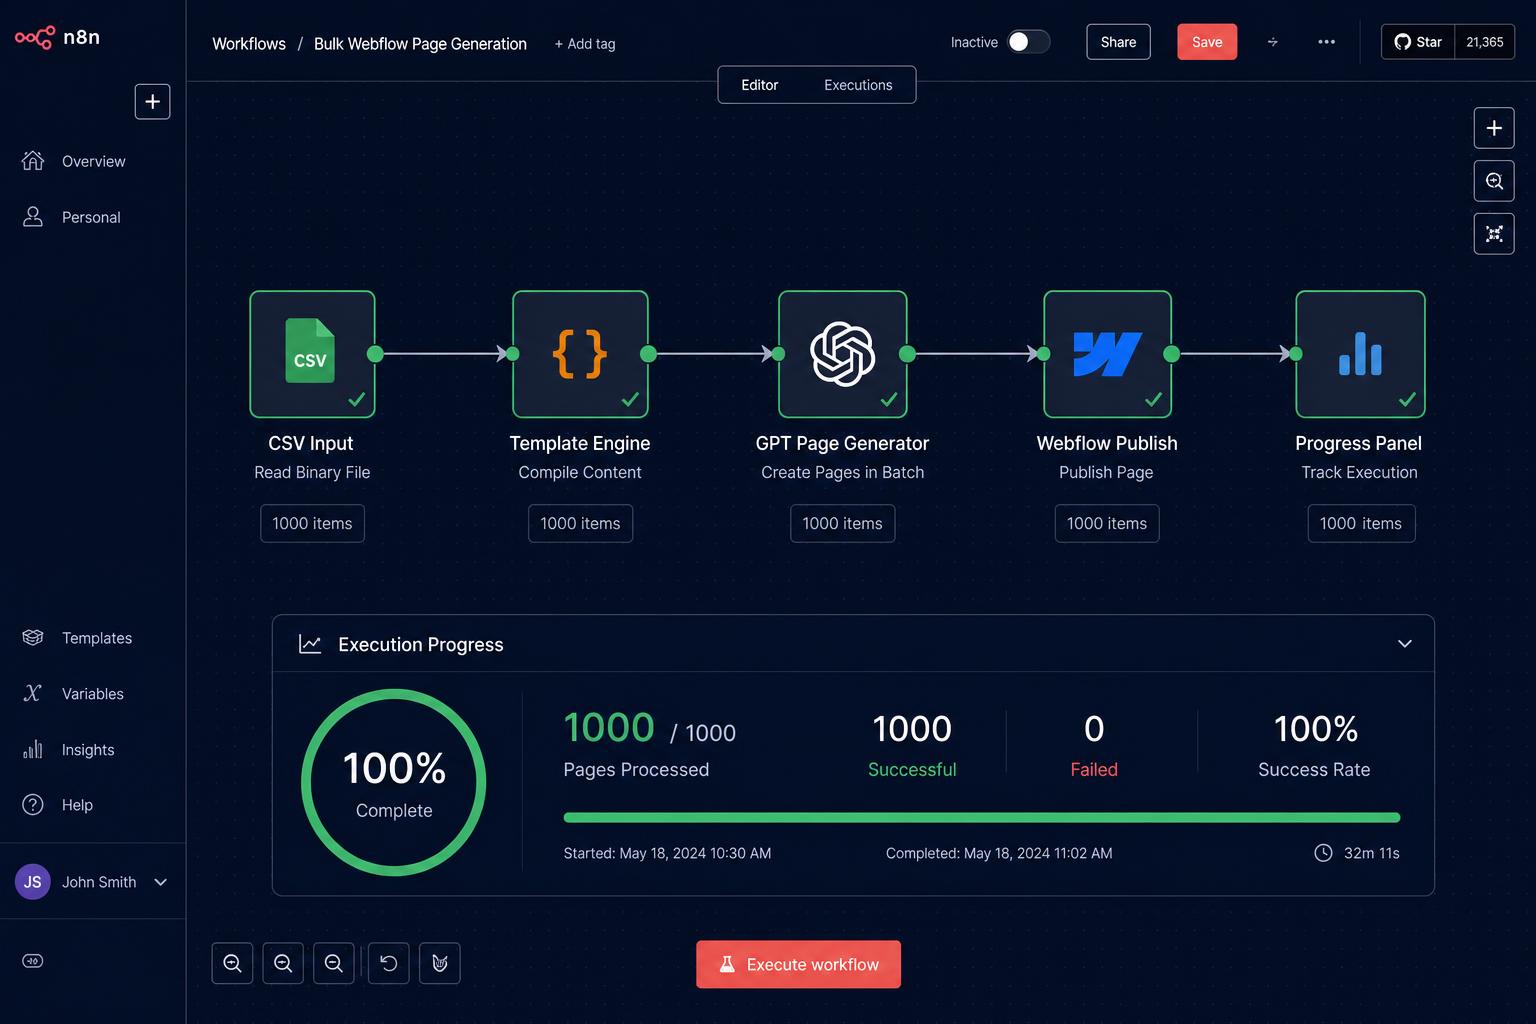Click the 'Pages Processed' label
1536x1024 pixels.
point(636,769)
